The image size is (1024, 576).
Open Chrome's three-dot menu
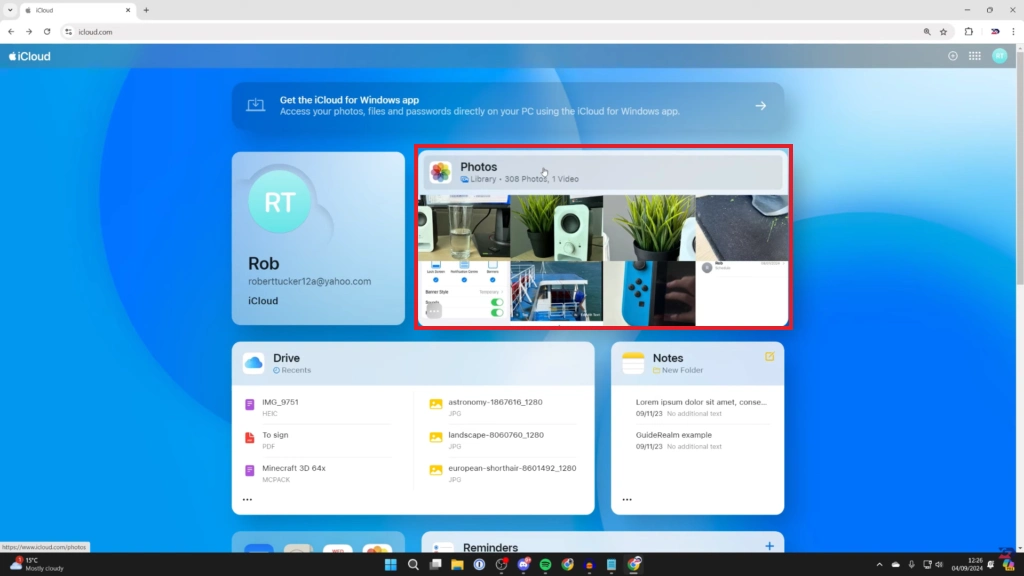click(1013, 31)
